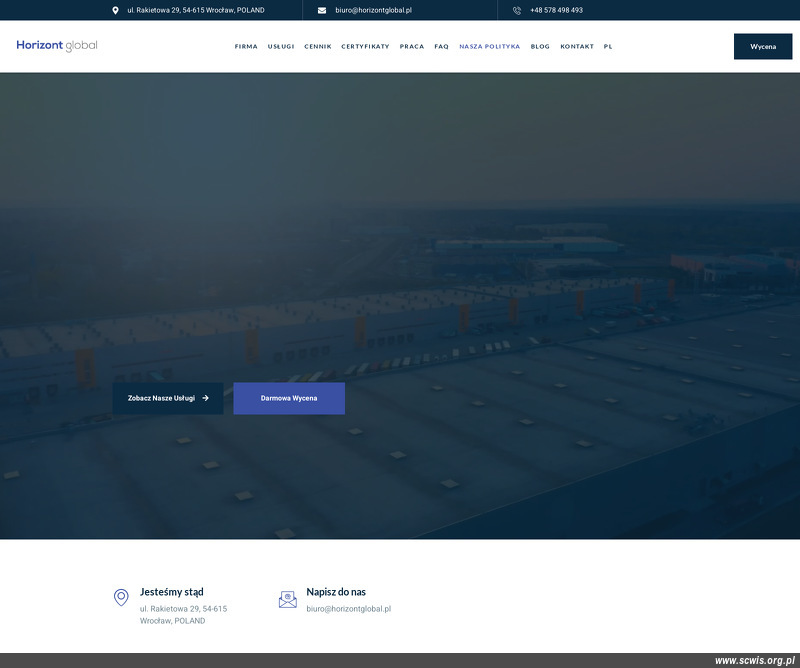The image size is (800, 668).
Task: Click the phone icon in top bar
Action: coord(517,10)
